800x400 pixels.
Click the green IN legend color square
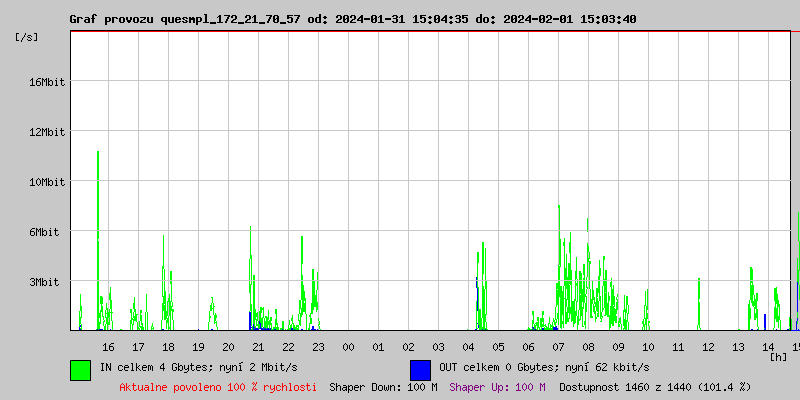coord(80,369)
